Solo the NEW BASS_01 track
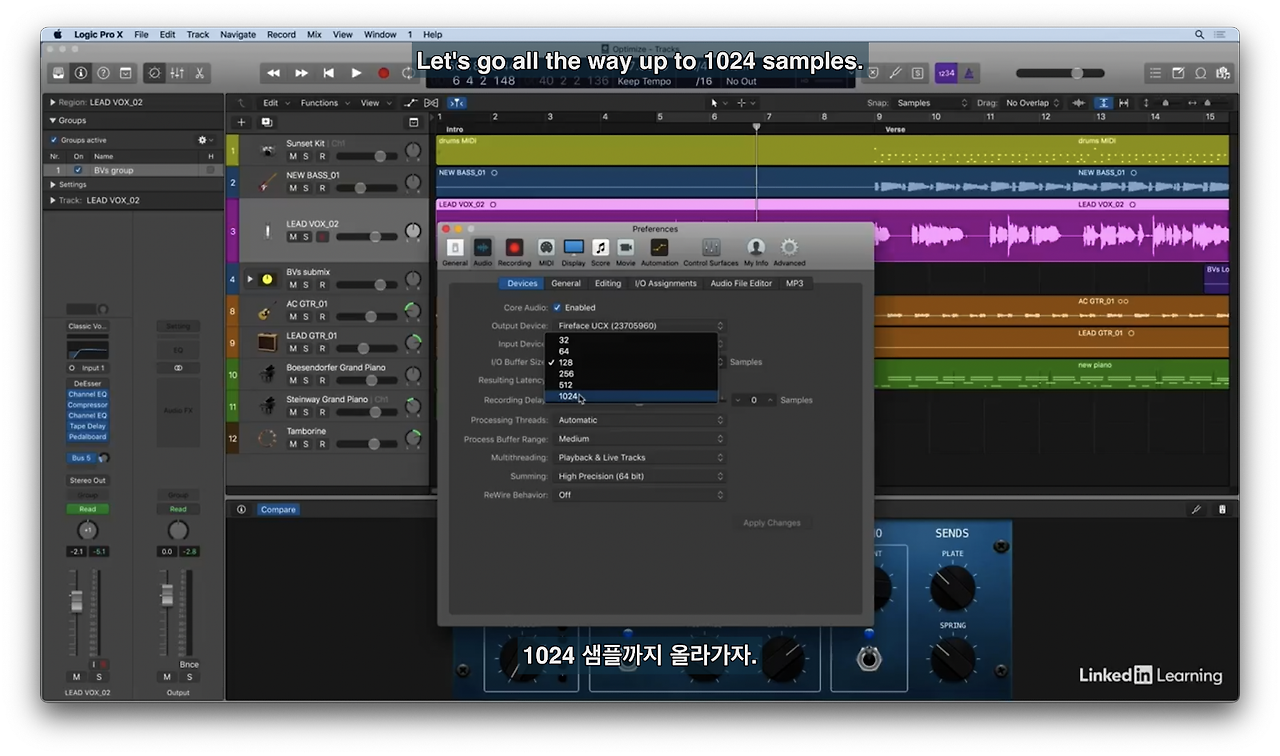1280x756 pixels. 306,189
